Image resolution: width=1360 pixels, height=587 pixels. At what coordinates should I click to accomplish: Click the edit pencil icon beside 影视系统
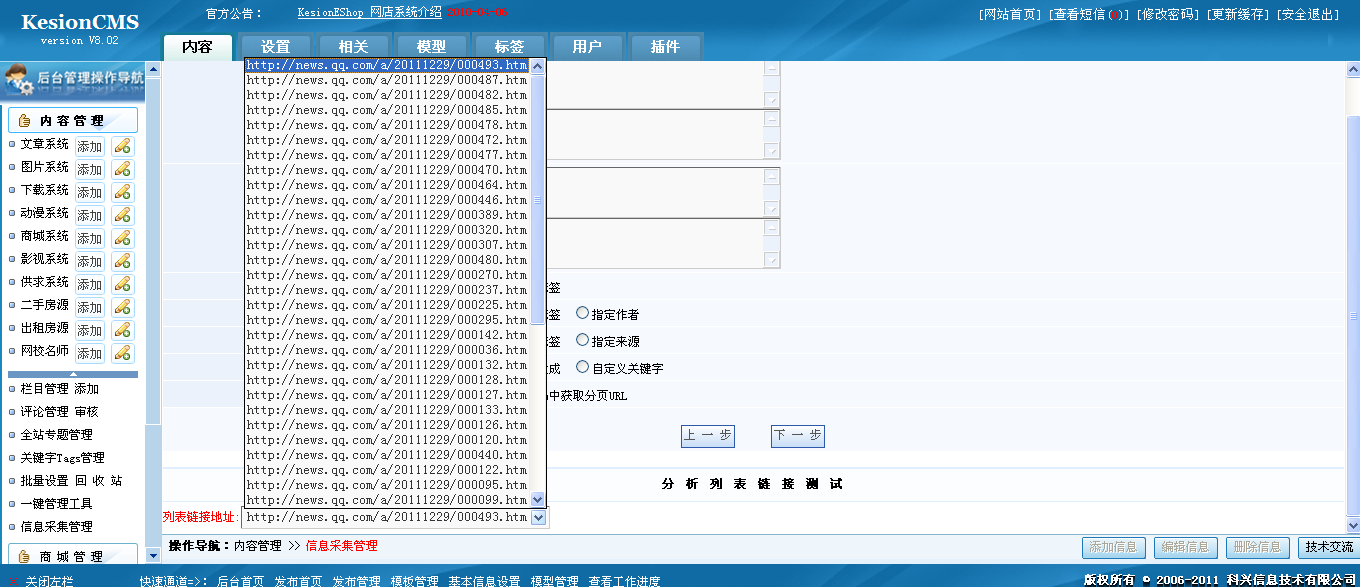pyautogui.click(x=122, y=261)
